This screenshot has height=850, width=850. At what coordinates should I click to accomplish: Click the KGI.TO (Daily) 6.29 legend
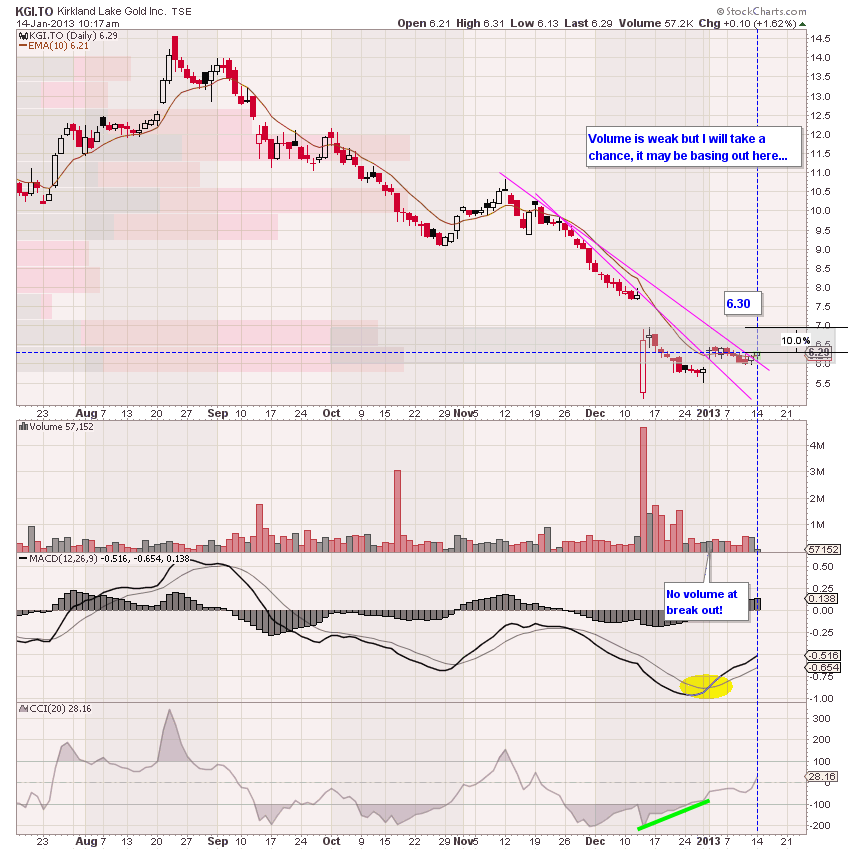pyautogui.click(x=73, y=36)
